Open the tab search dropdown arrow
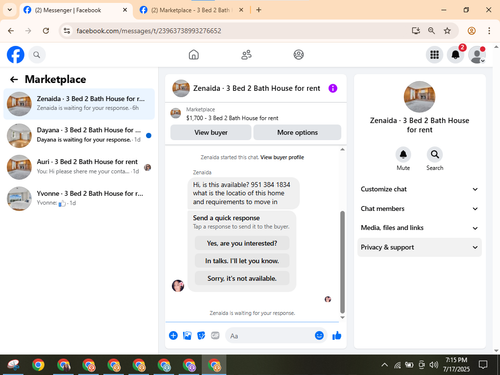 pyautogui.click(x=10, y=10)
